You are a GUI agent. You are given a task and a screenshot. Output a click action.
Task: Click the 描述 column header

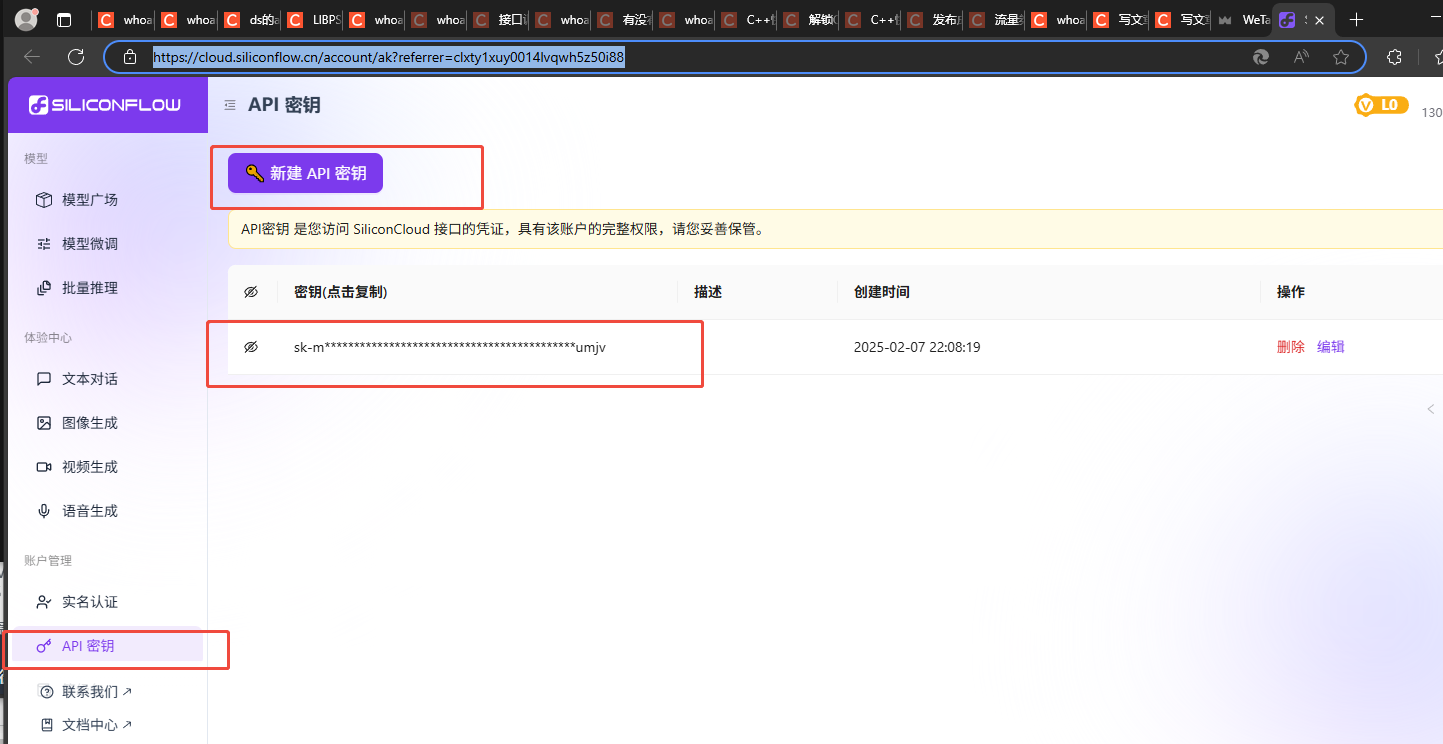click(x=708, y=292)
